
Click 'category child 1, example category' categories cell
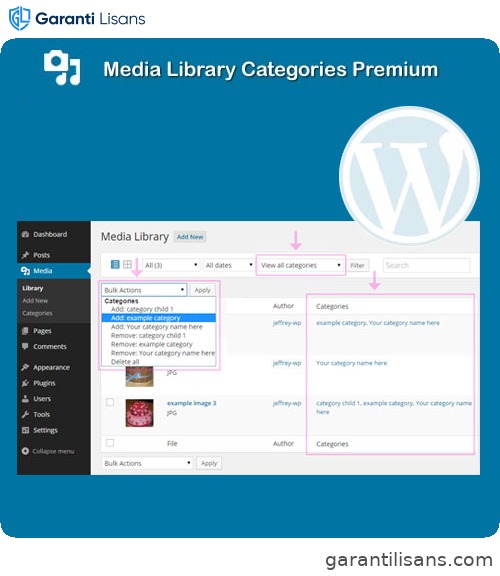[x=394, y=407]
